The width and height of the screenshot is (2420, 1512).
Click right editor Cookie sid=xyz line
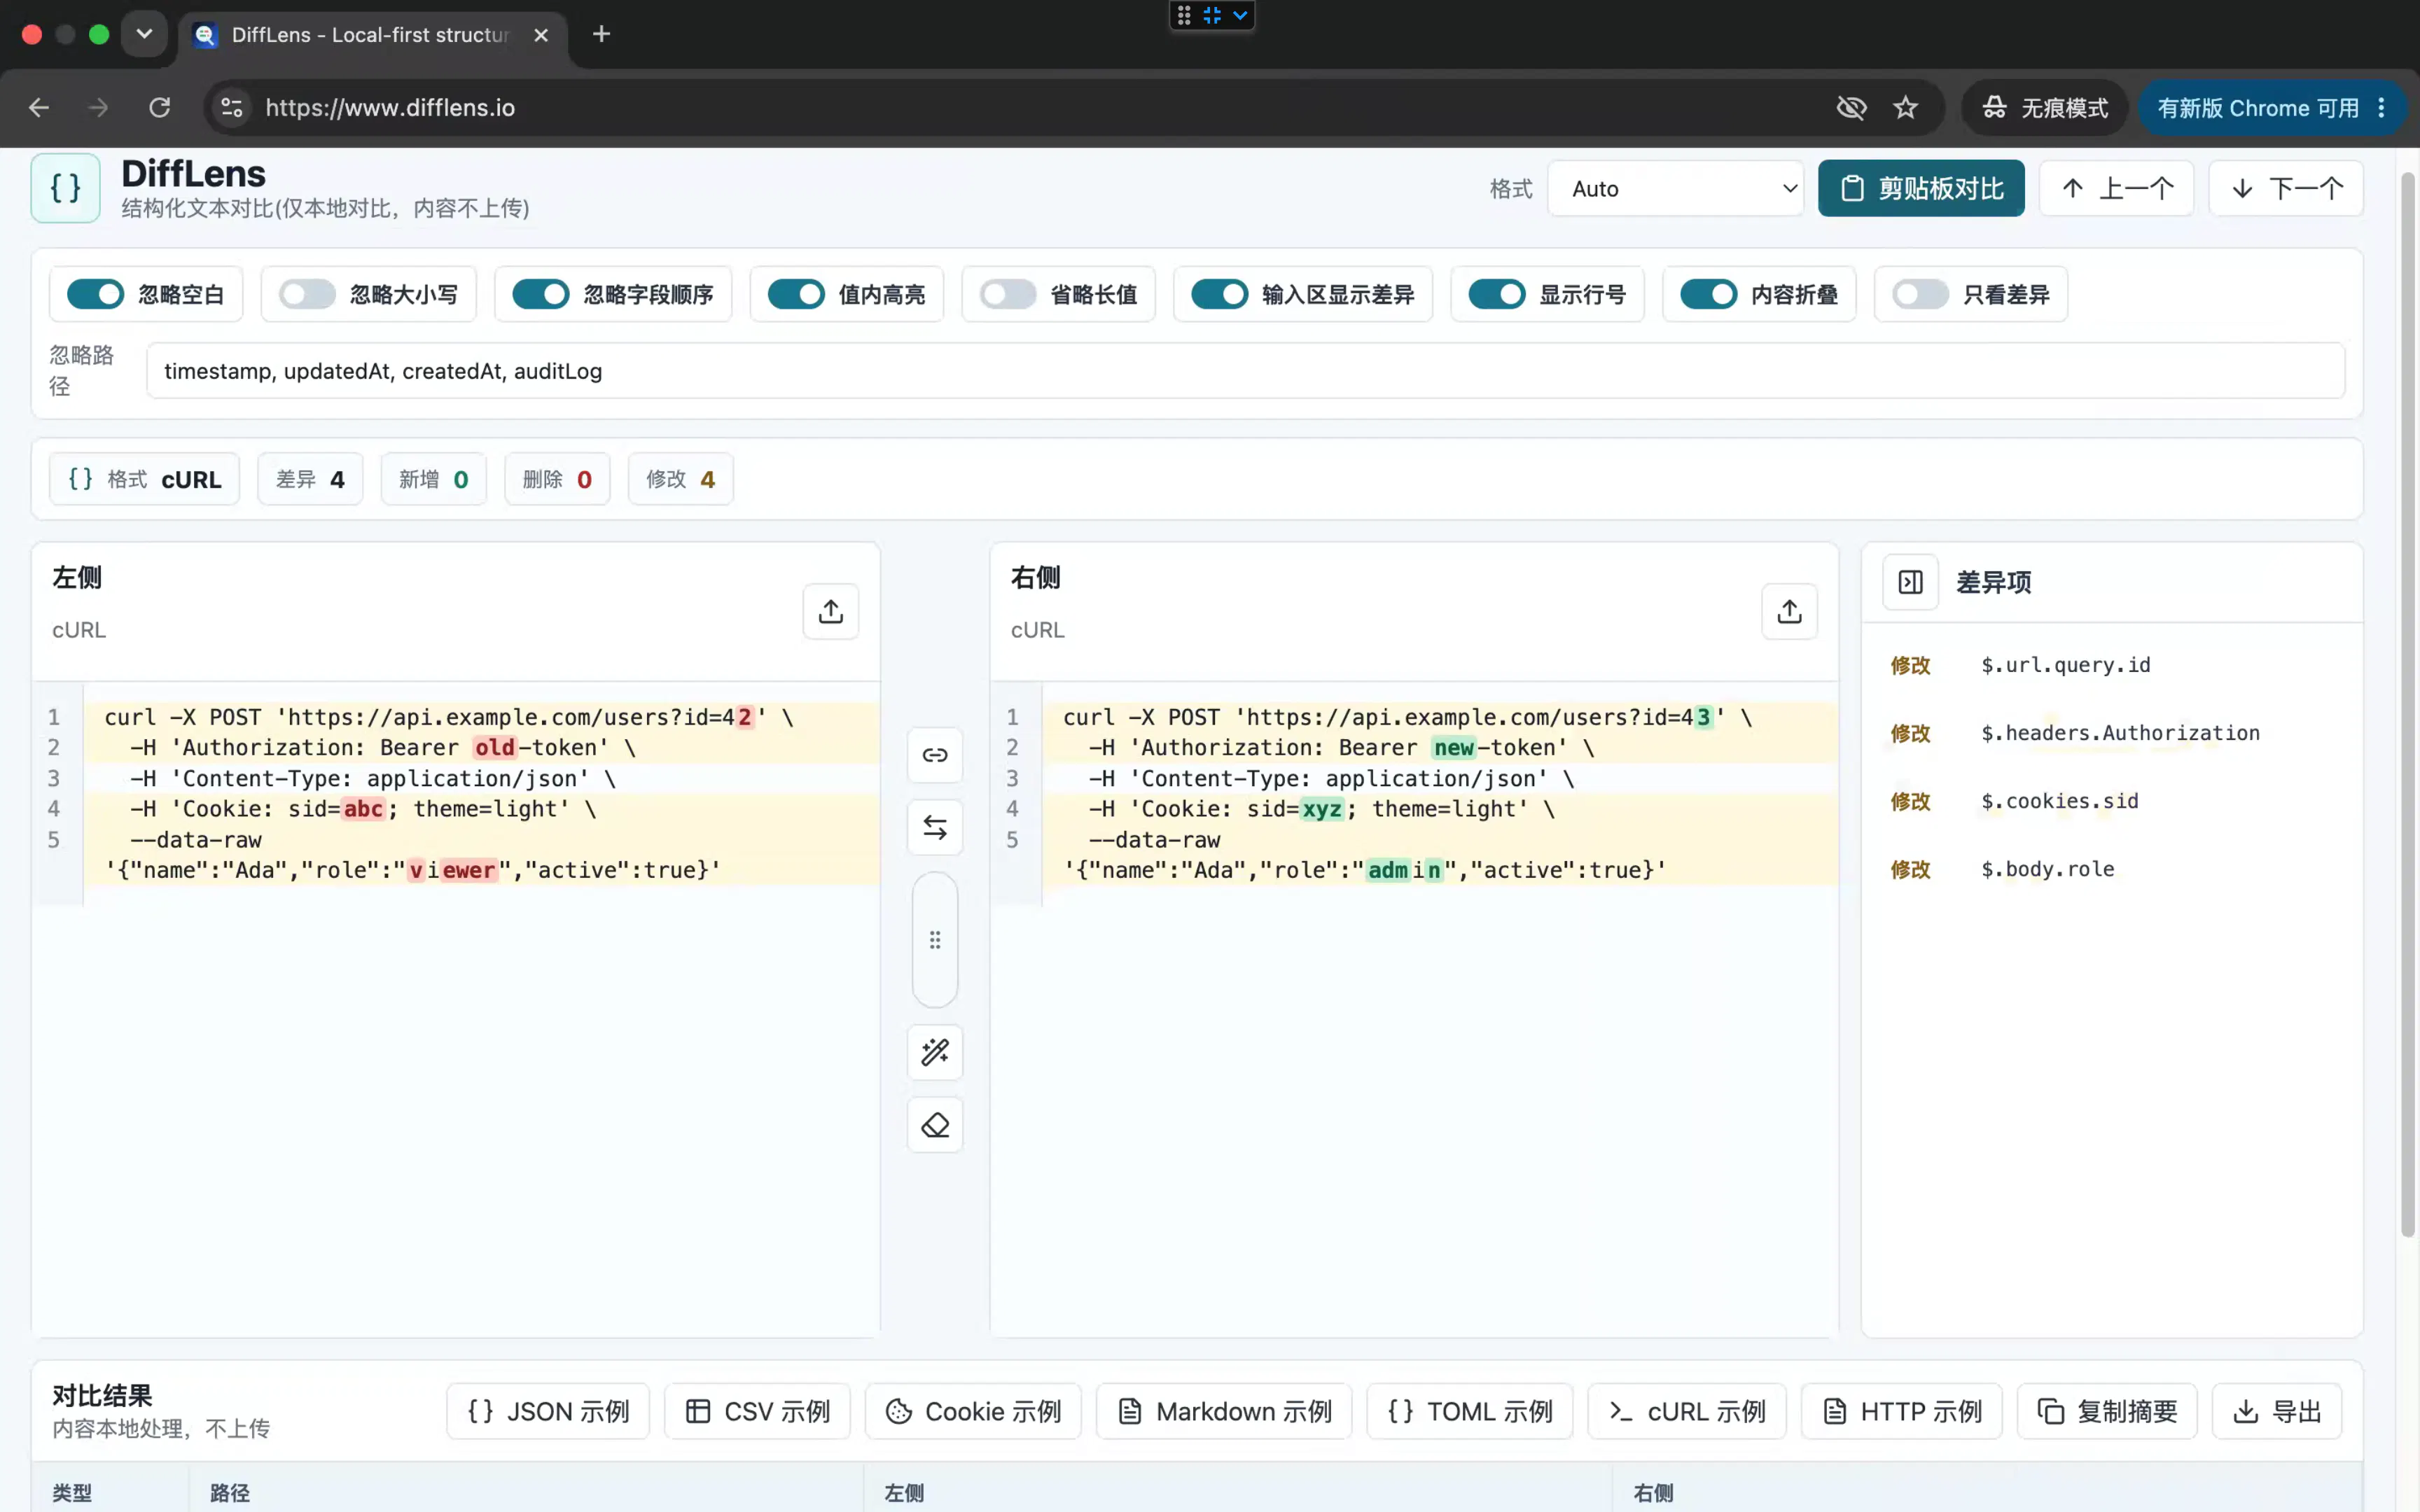point(1440,809)
